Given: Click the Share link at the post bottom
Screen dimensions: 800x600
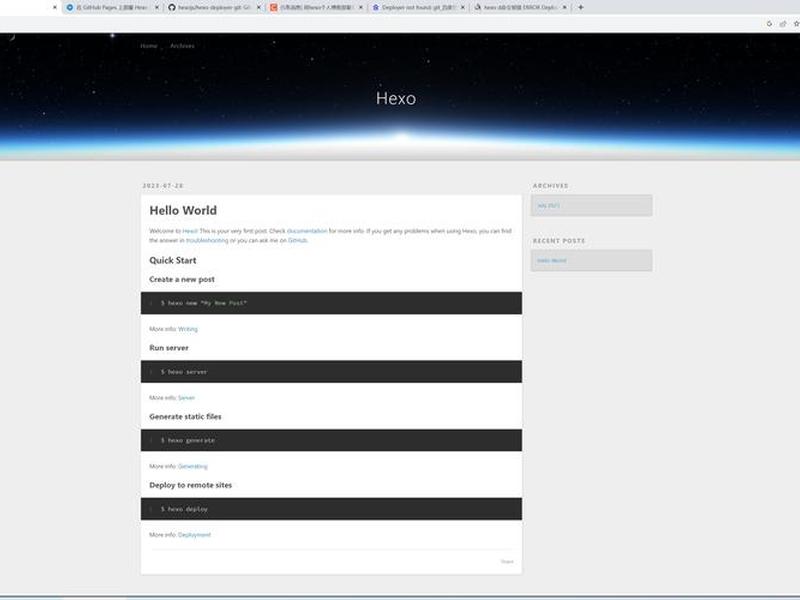Looking at the screenshot, I should click(507, 562).
